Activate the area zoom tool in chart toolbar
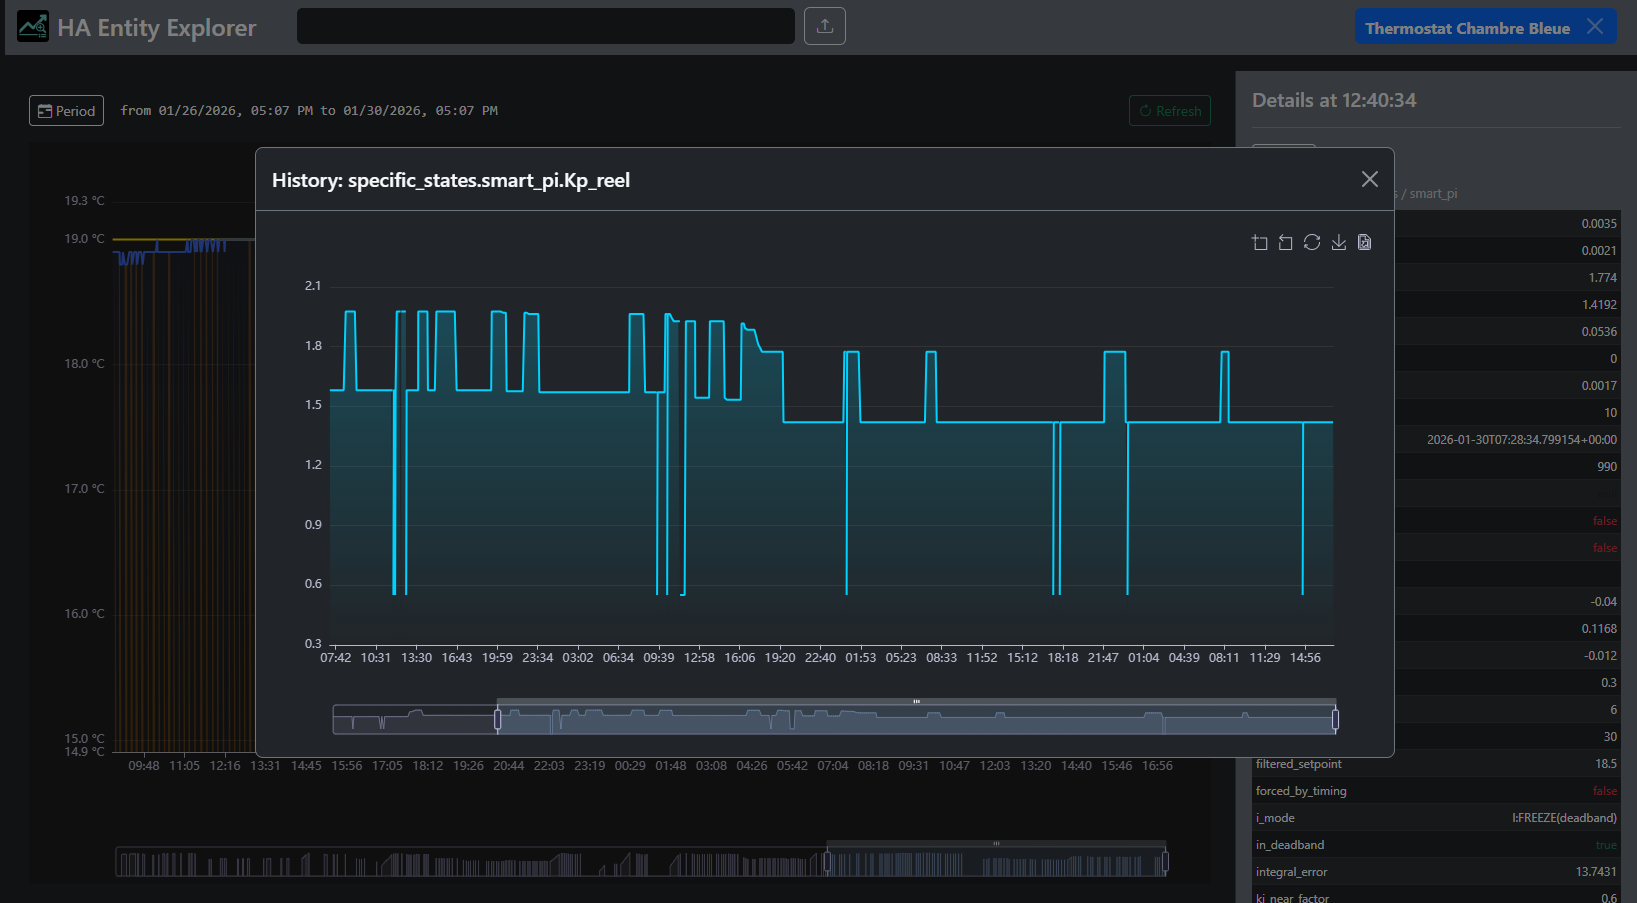1637x903 pixels. pos(1260,243)
